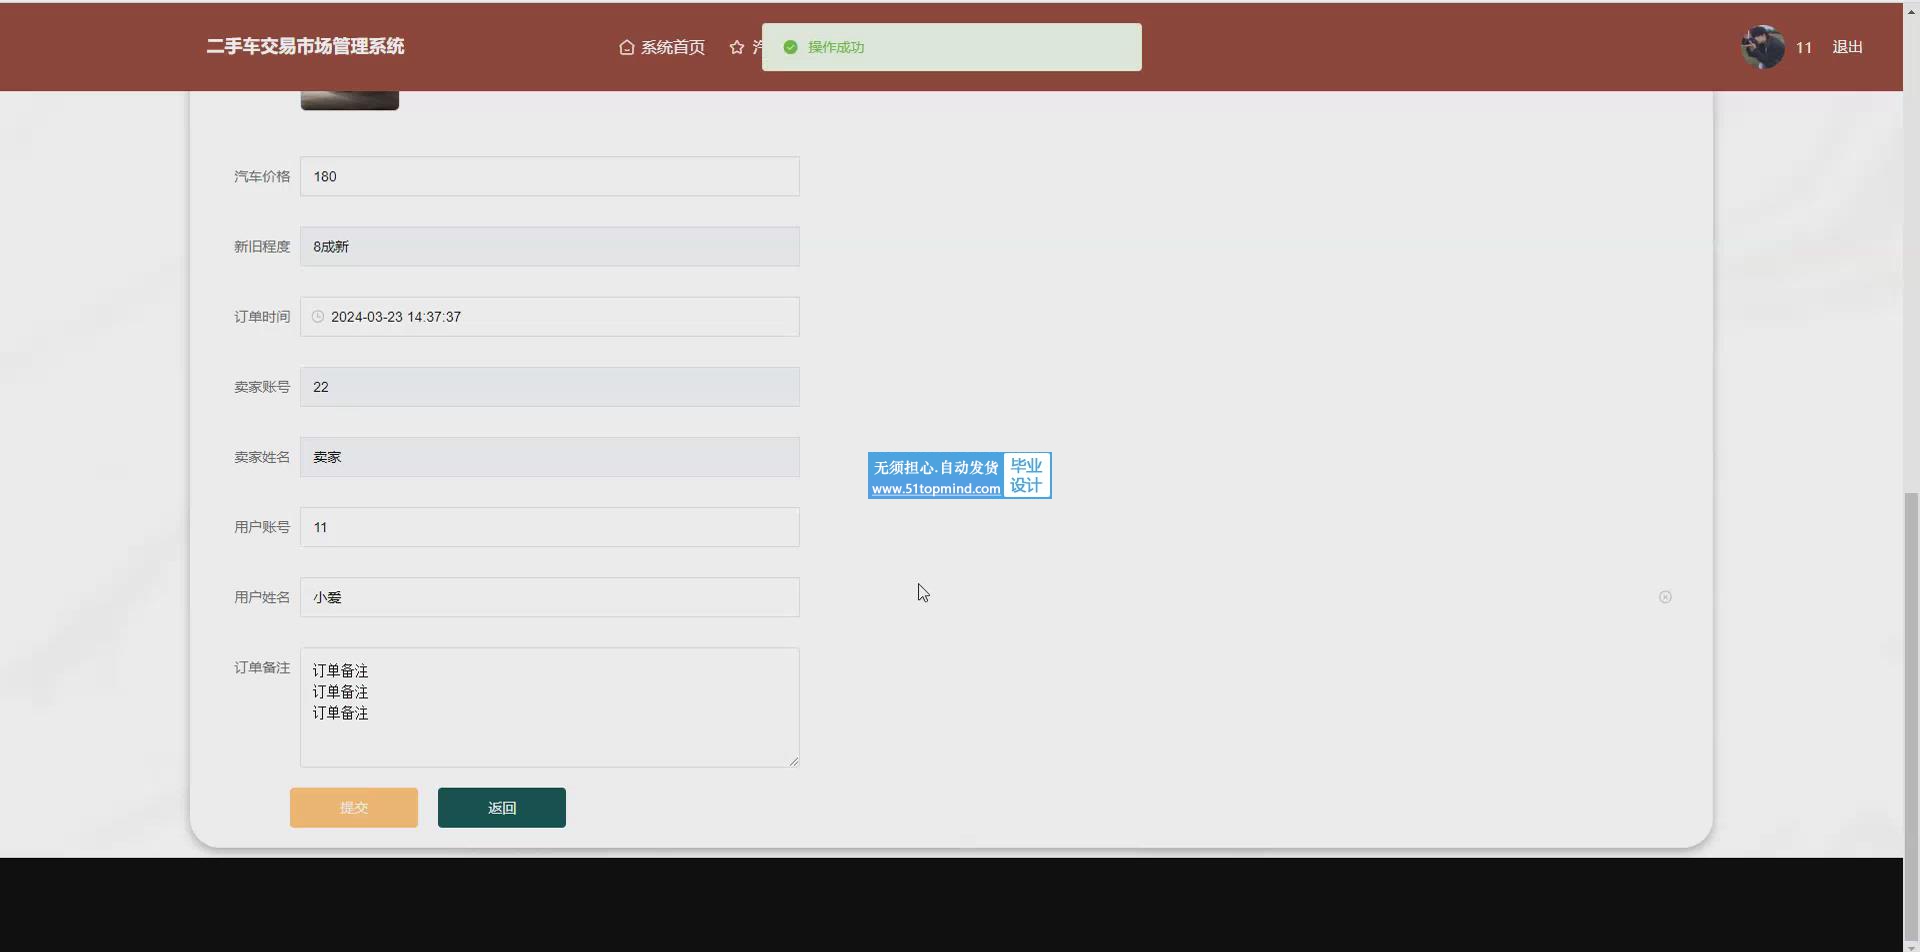Click the 新旧程度 field showing 8成新
This screenshot has height=952, width=1920.
(550, 246)
